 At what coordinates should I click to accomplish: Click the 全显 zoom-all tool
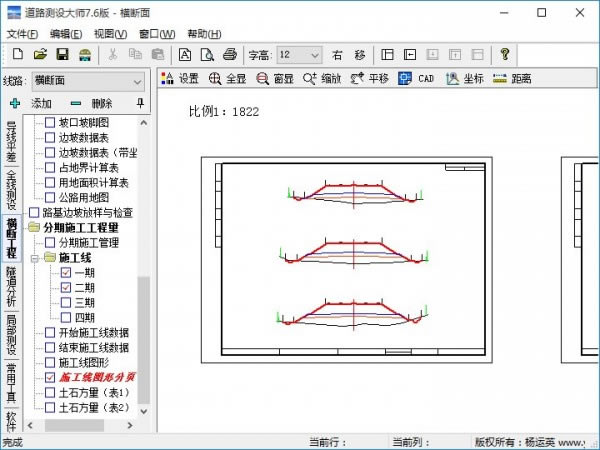click(227, 78)
